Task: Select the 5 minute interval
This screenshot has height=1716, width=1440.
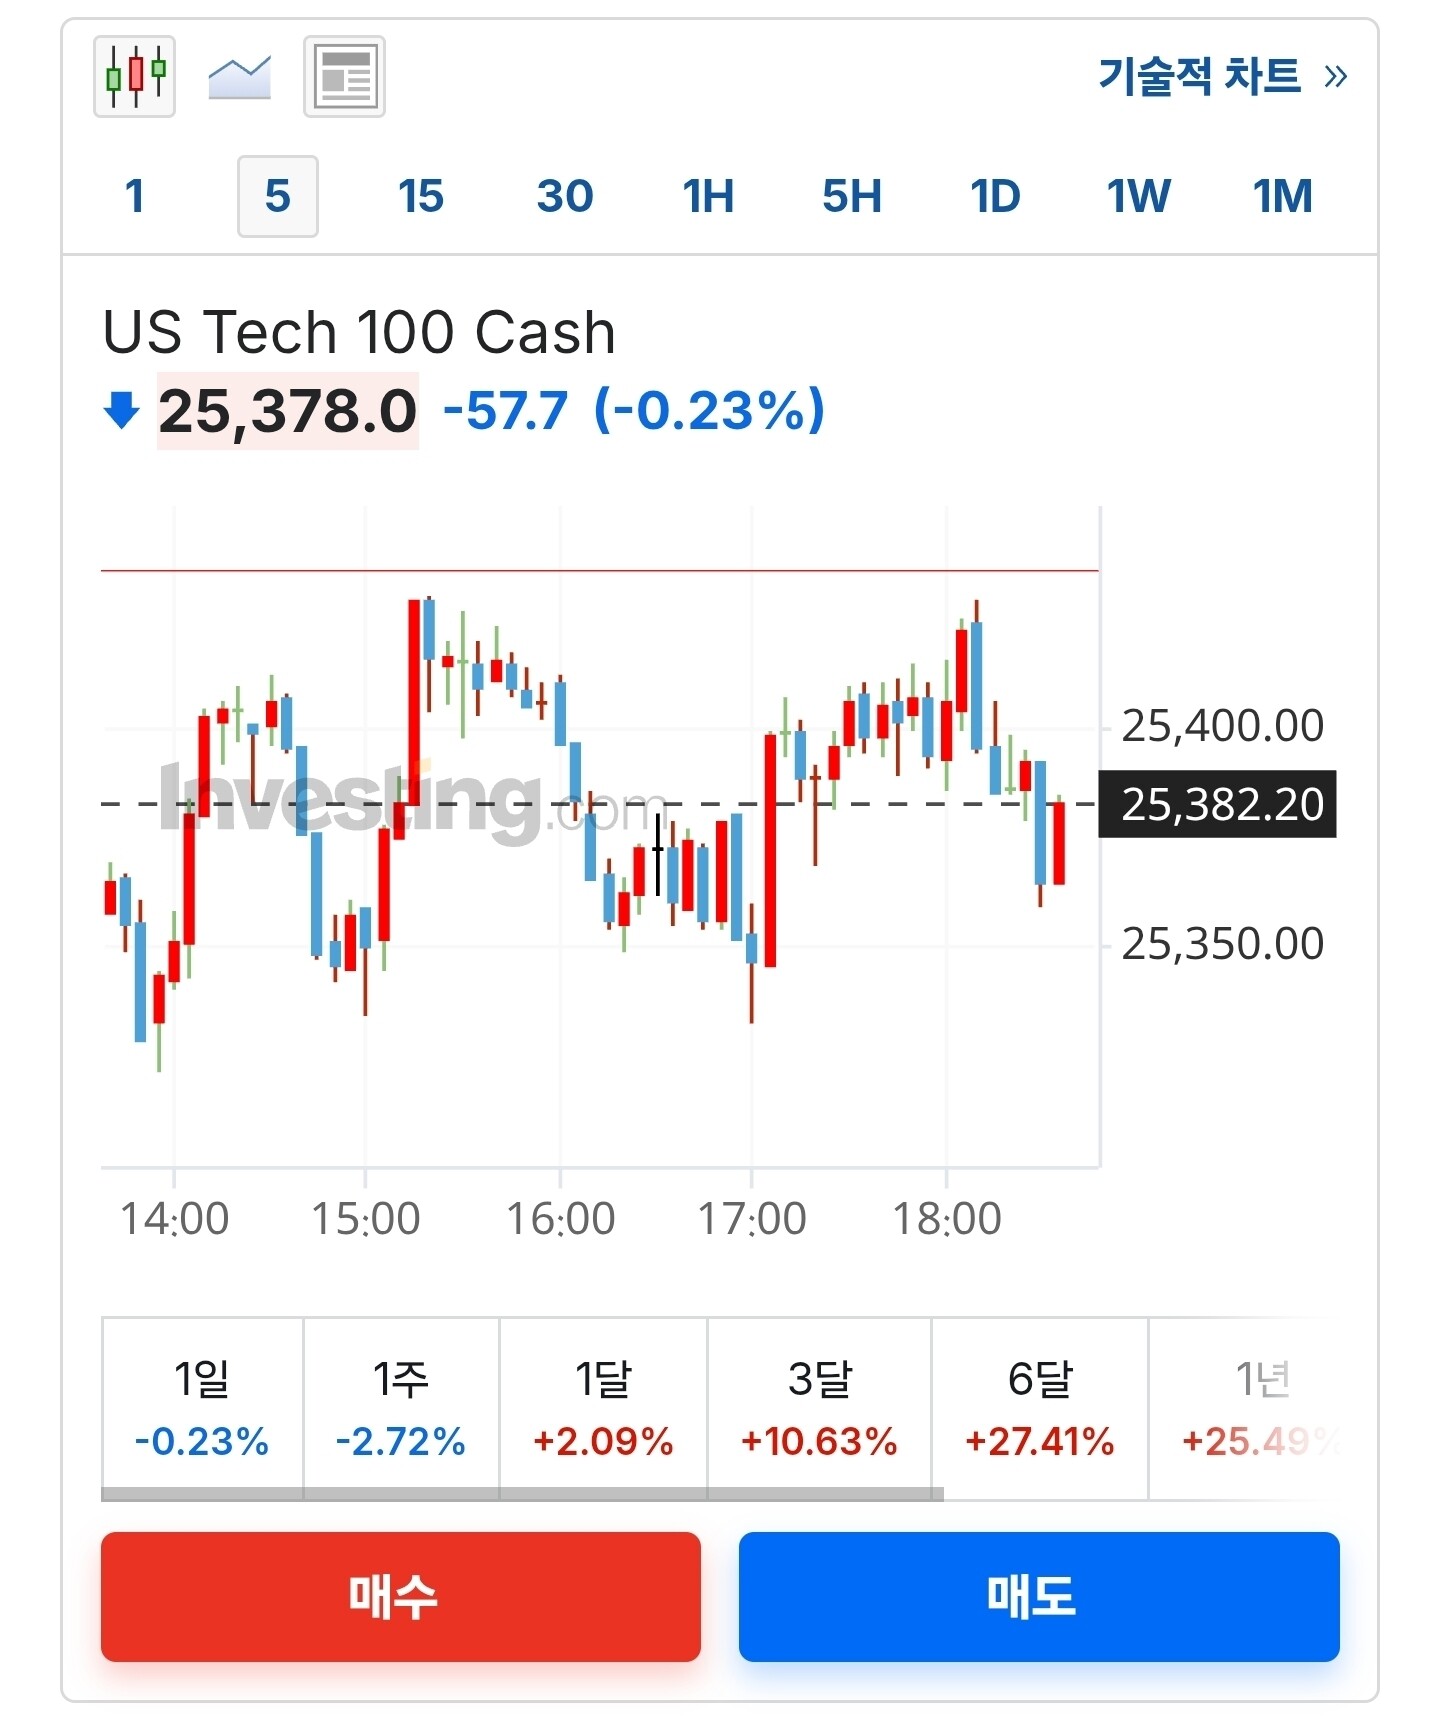Action: (x=278, y=196)
